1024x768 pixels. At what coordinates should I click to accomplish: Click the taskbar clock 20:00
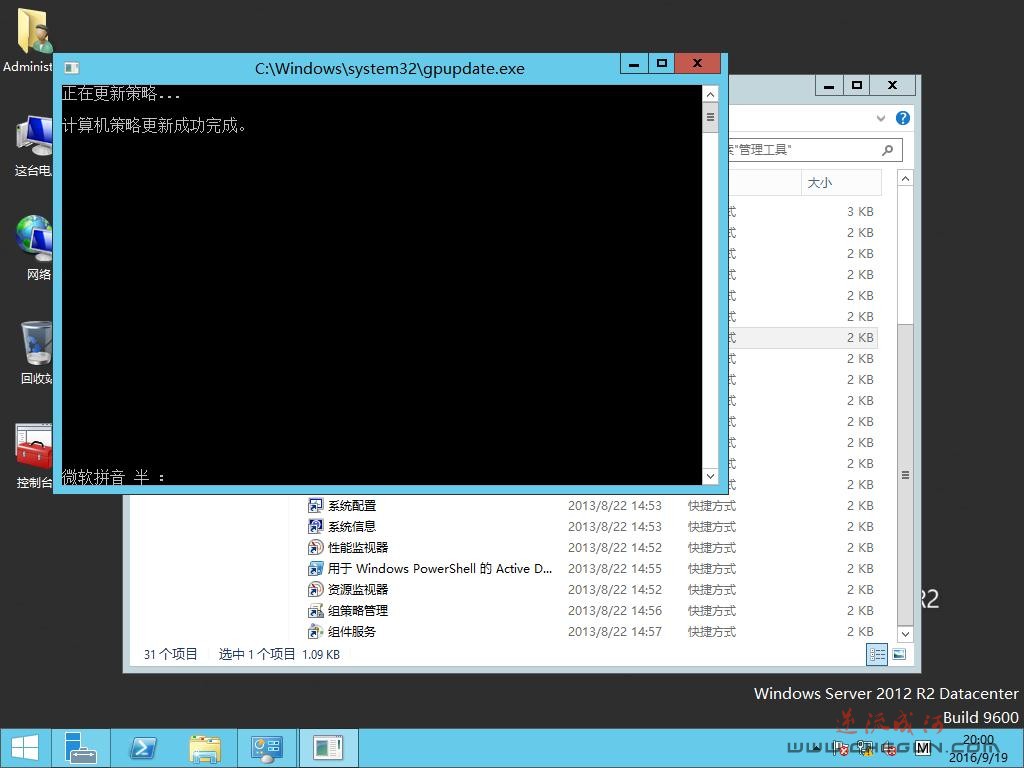978,740
